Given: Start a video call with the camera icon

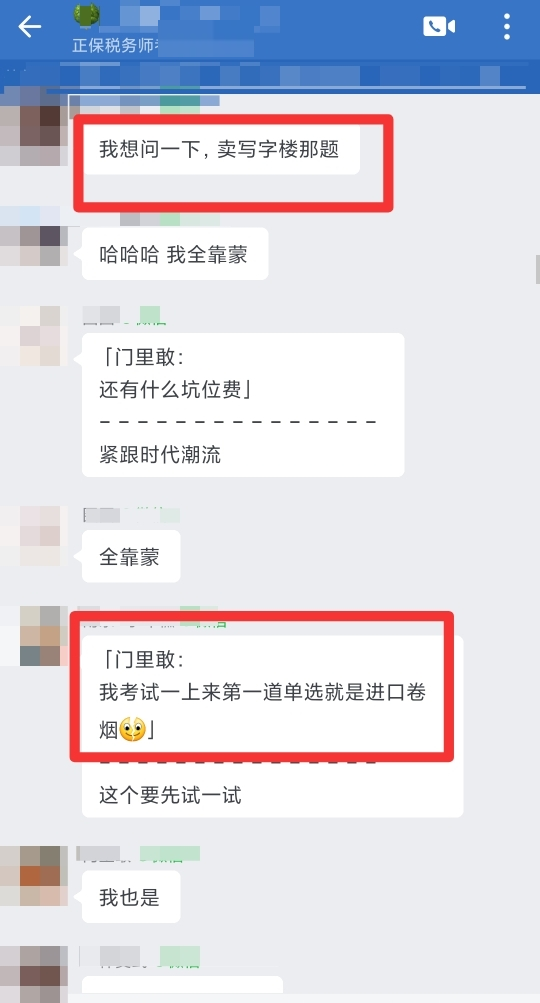Looking at the screenshot, I should (439, 26).
